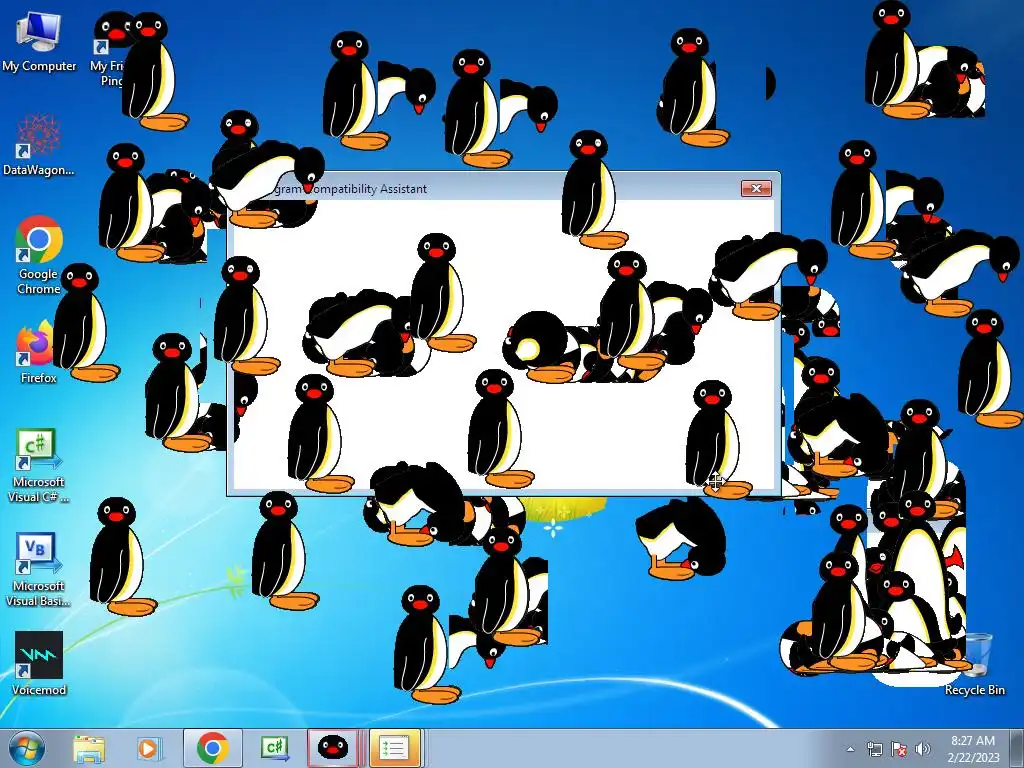Screen dimensions: 1024x768
Task: Click the Windows Start button
Action: pos(26,748)
